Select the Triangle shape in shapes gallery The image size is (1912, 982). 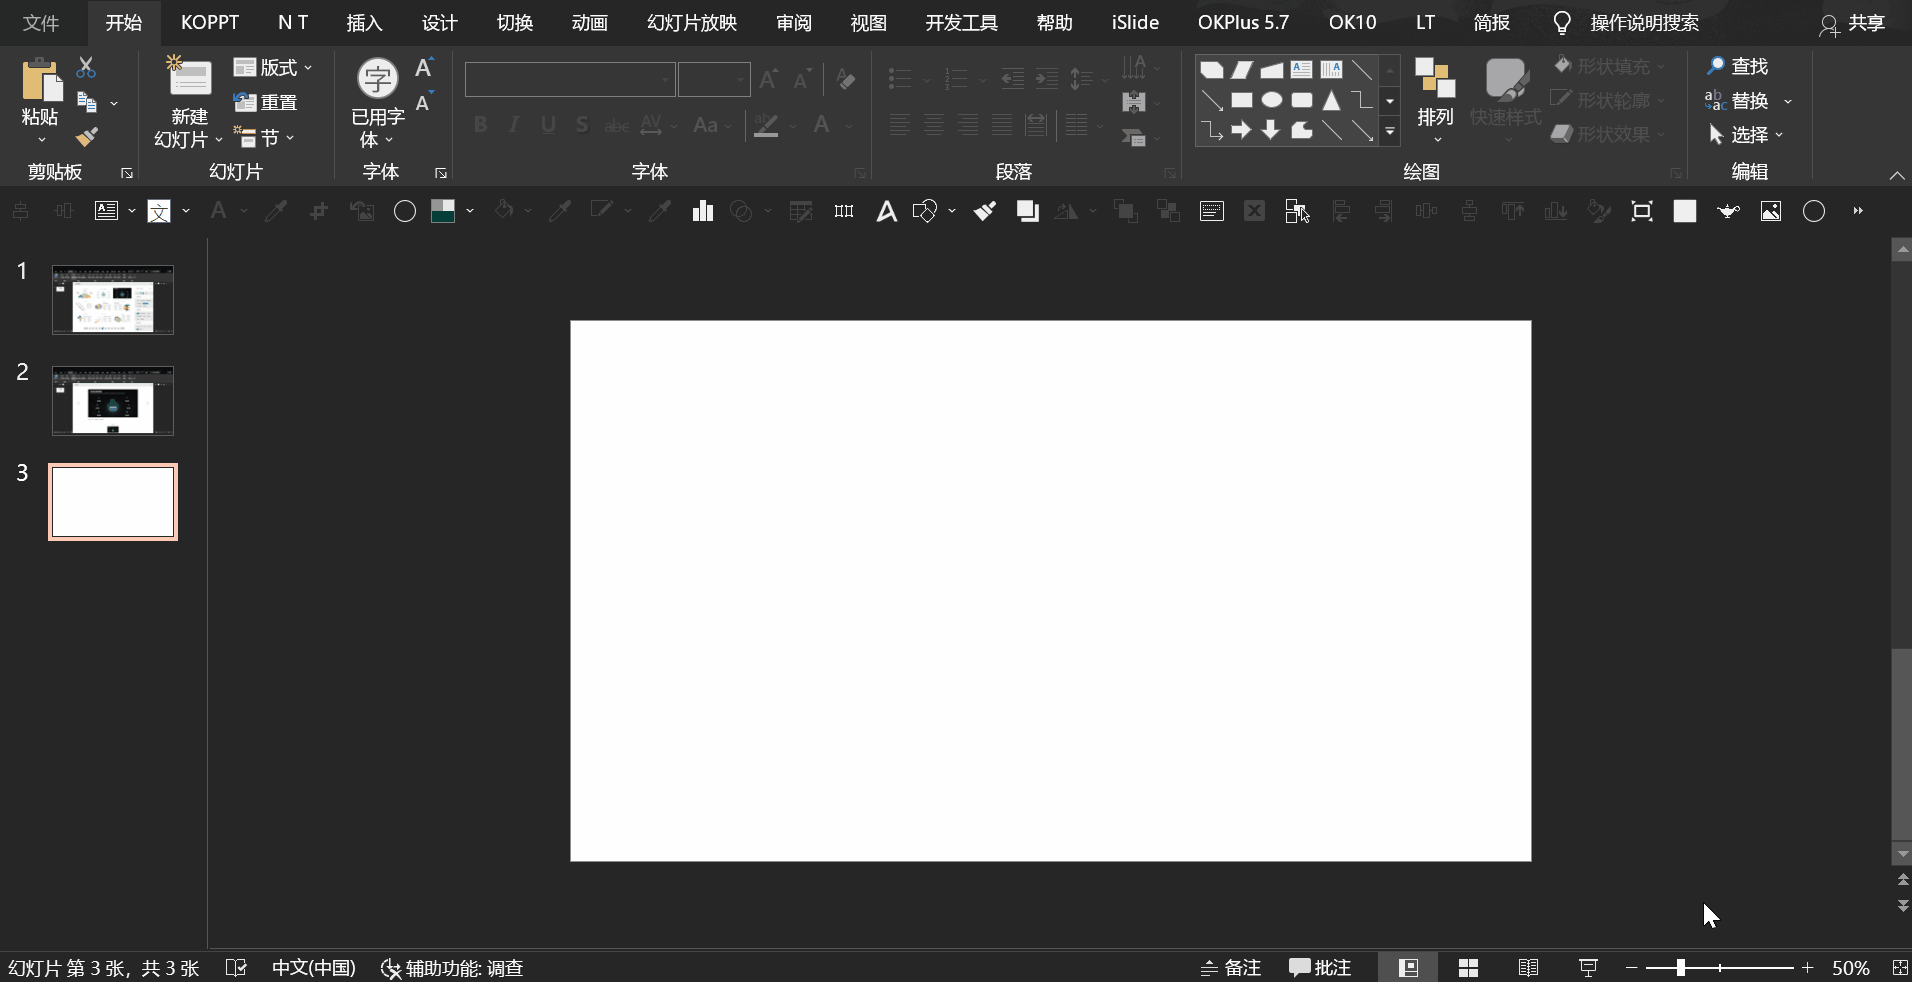point(1331,100)
